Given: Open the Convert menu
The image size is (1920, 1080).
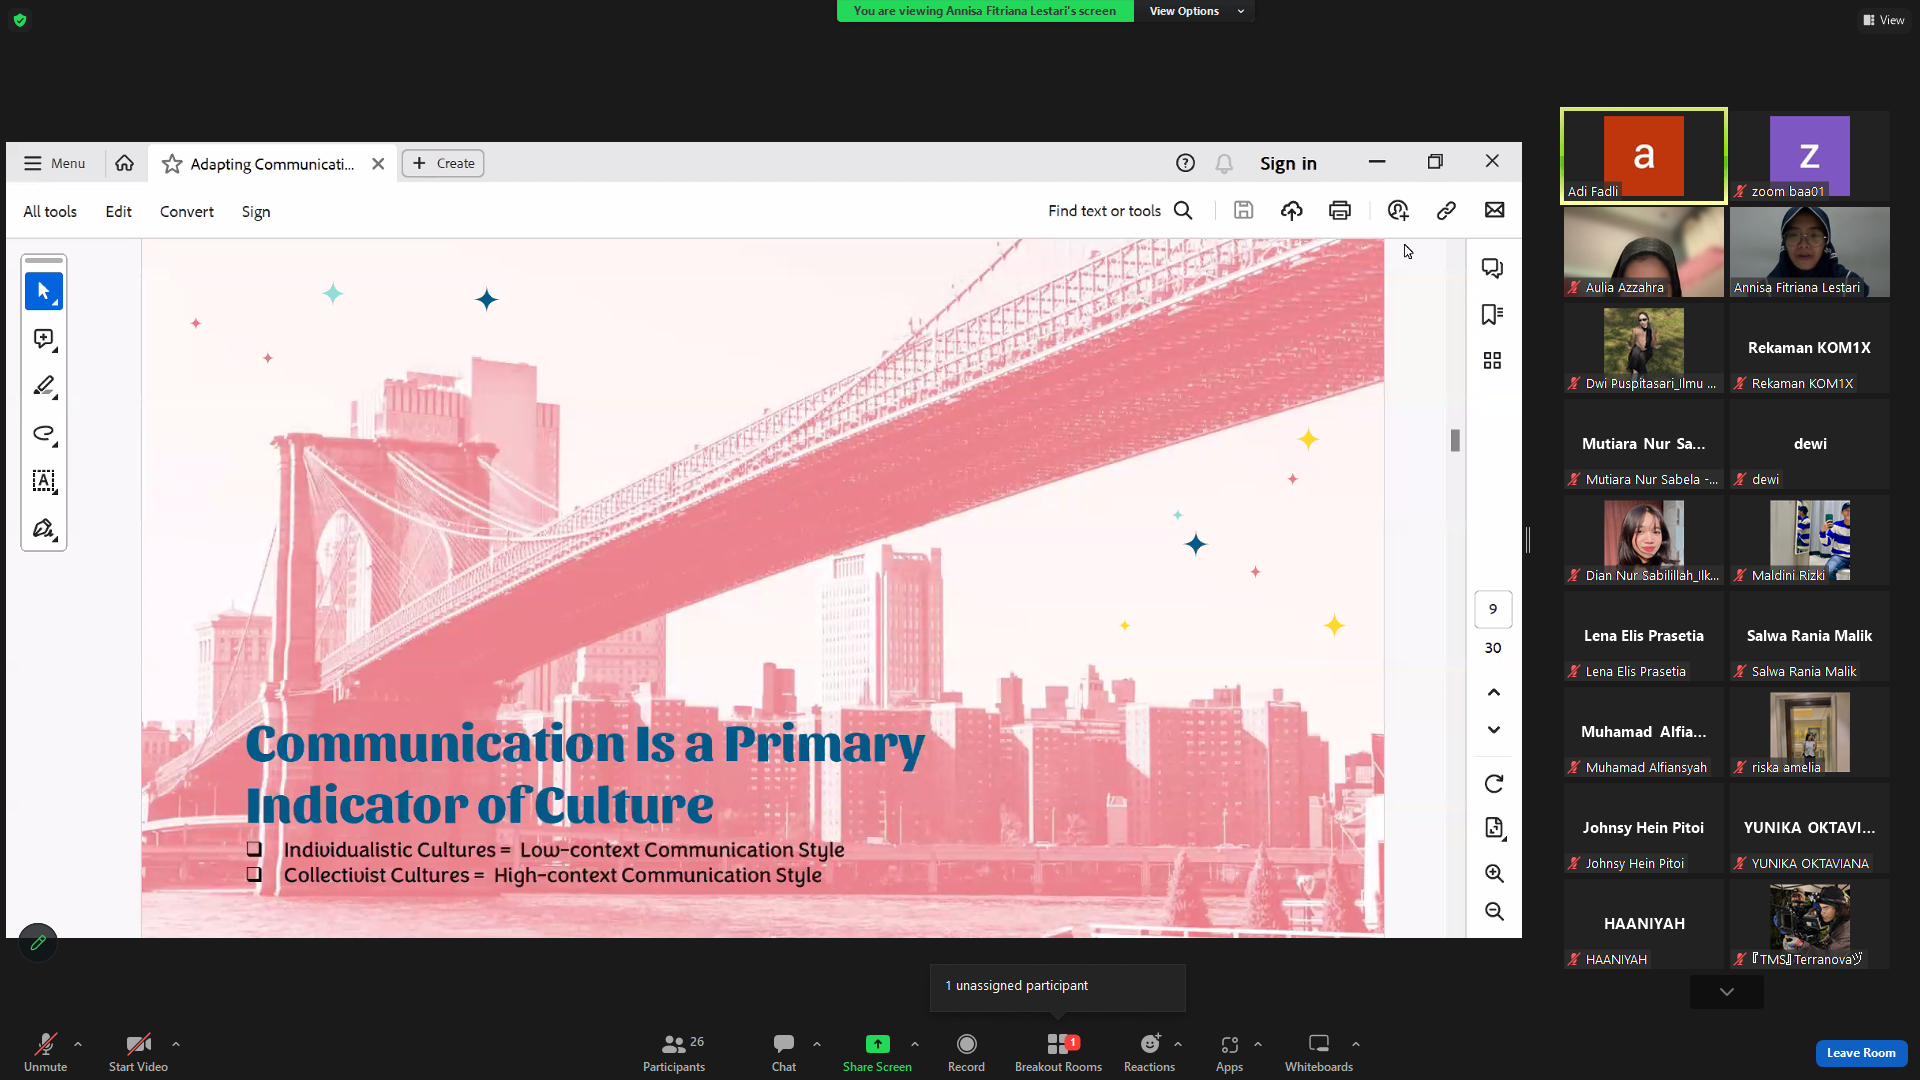Looking at the screenshot, I should click(187, 212).
